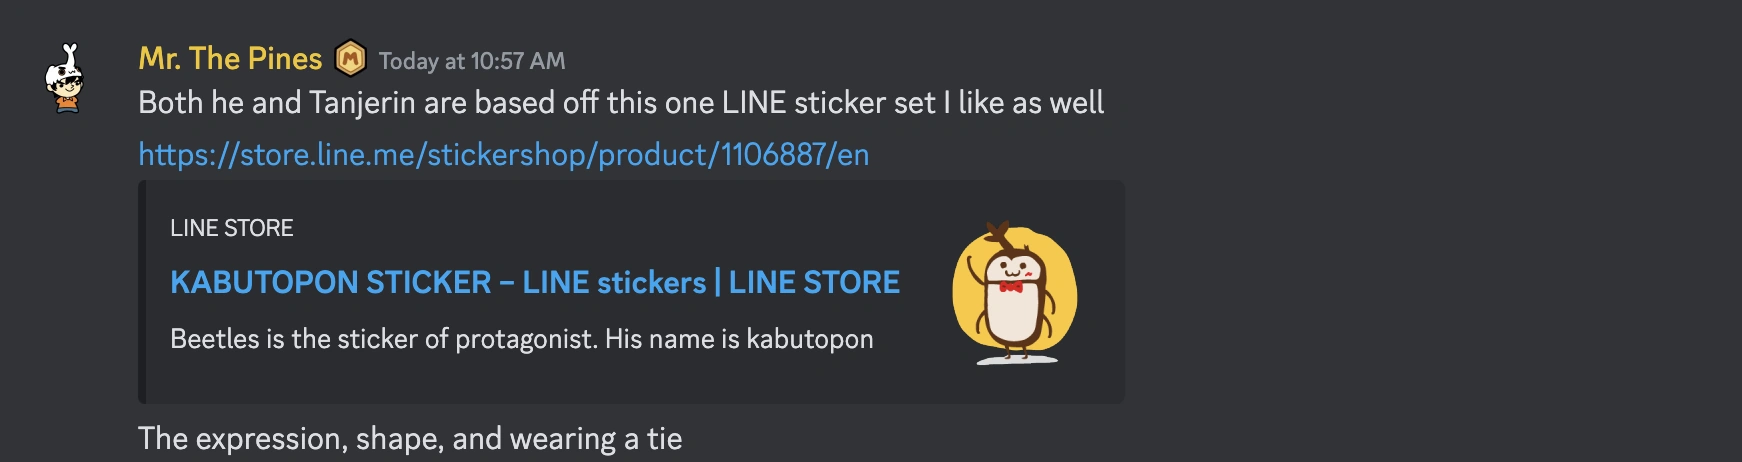This screenshot has height=462, width=1742.
Task: Open the username Mr. The Pines profile
Action: click(230, 59)
